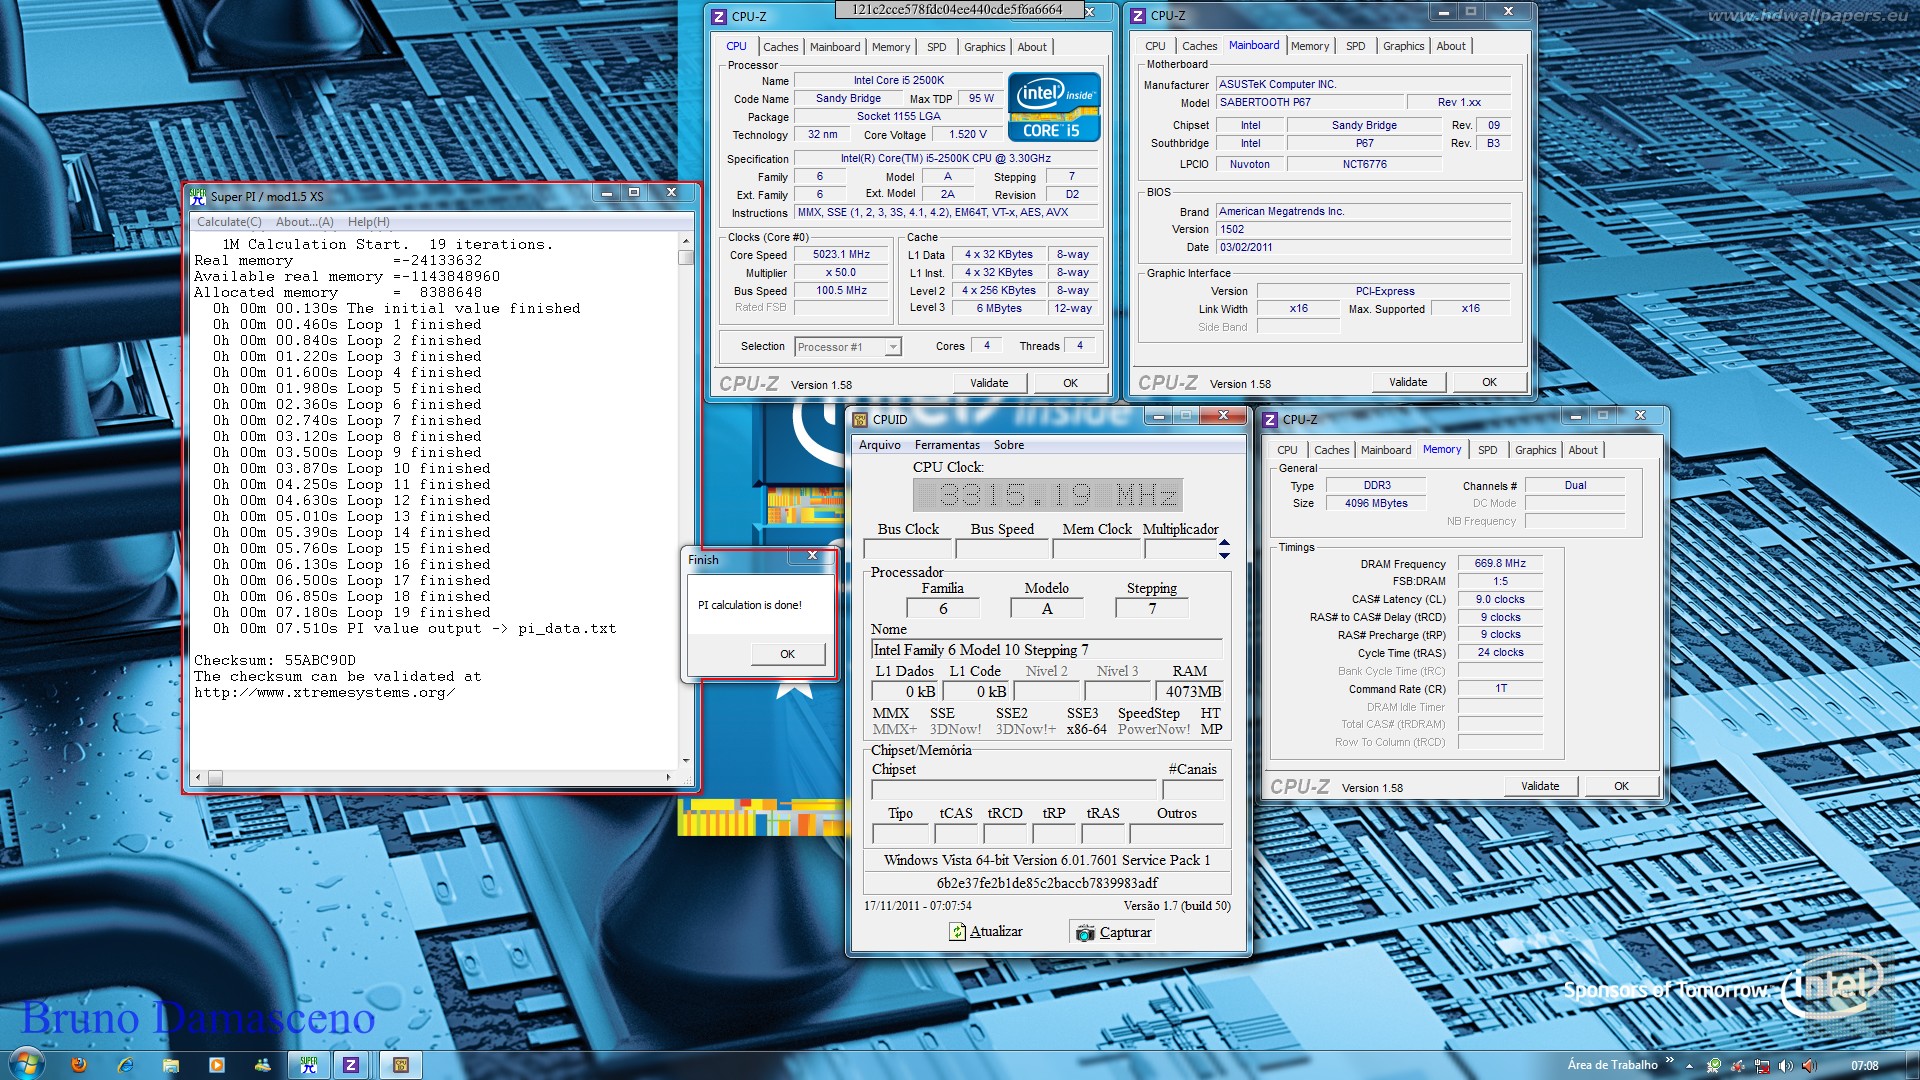
Task: Increase the multiplier with the CPUID up arrow
Action: click(1224, 542)
